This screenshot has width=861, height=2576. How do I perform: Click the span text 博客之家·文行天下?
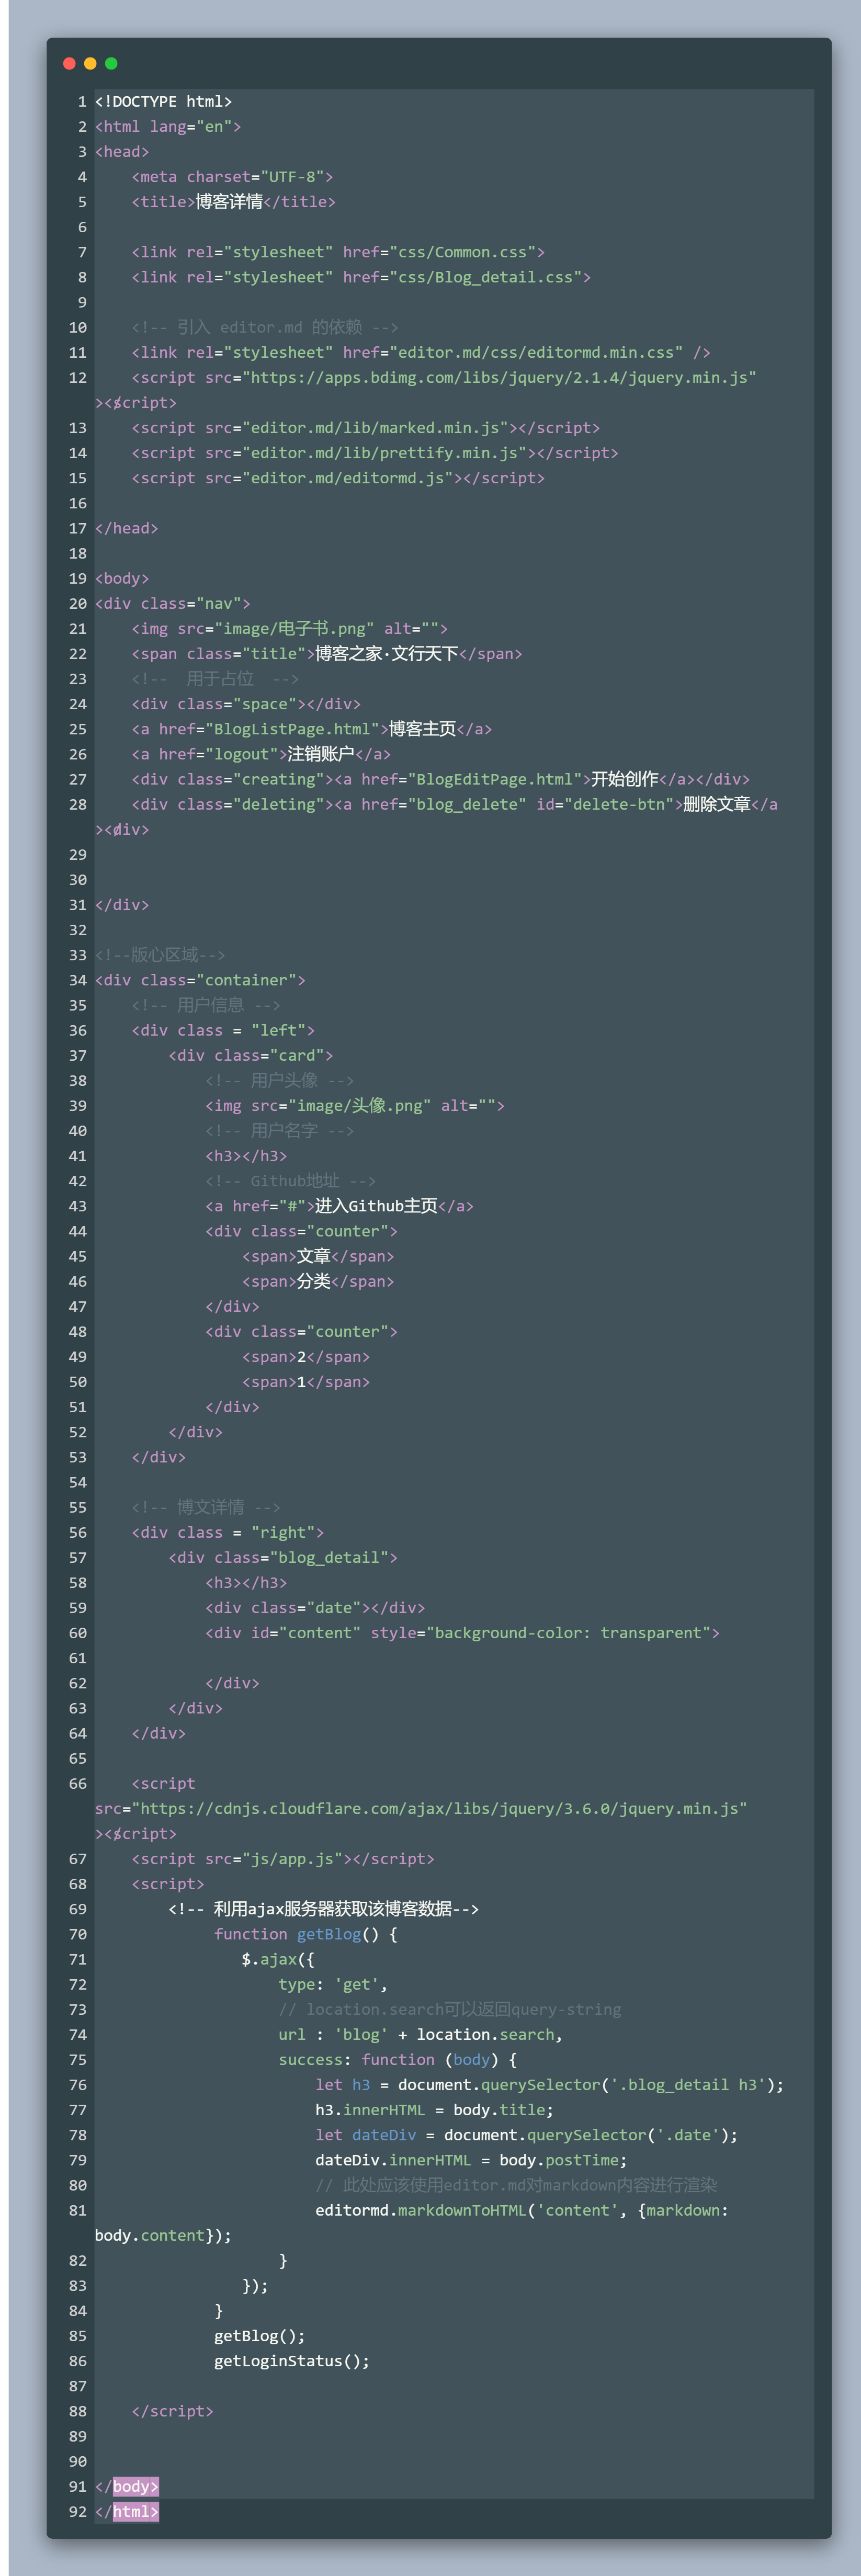pyautogui.click(x=387, y=654)
